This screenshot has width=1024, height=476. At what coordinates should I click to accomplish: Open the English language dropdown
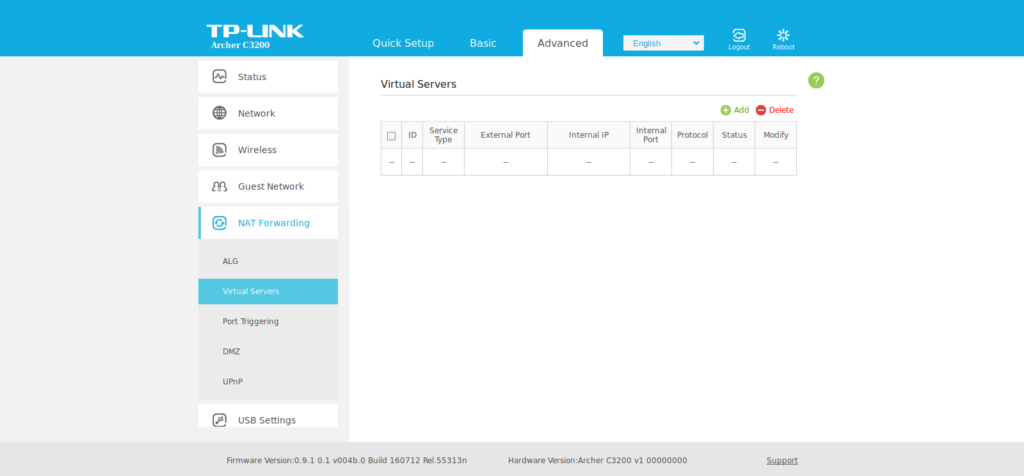(x=663, y=43)
